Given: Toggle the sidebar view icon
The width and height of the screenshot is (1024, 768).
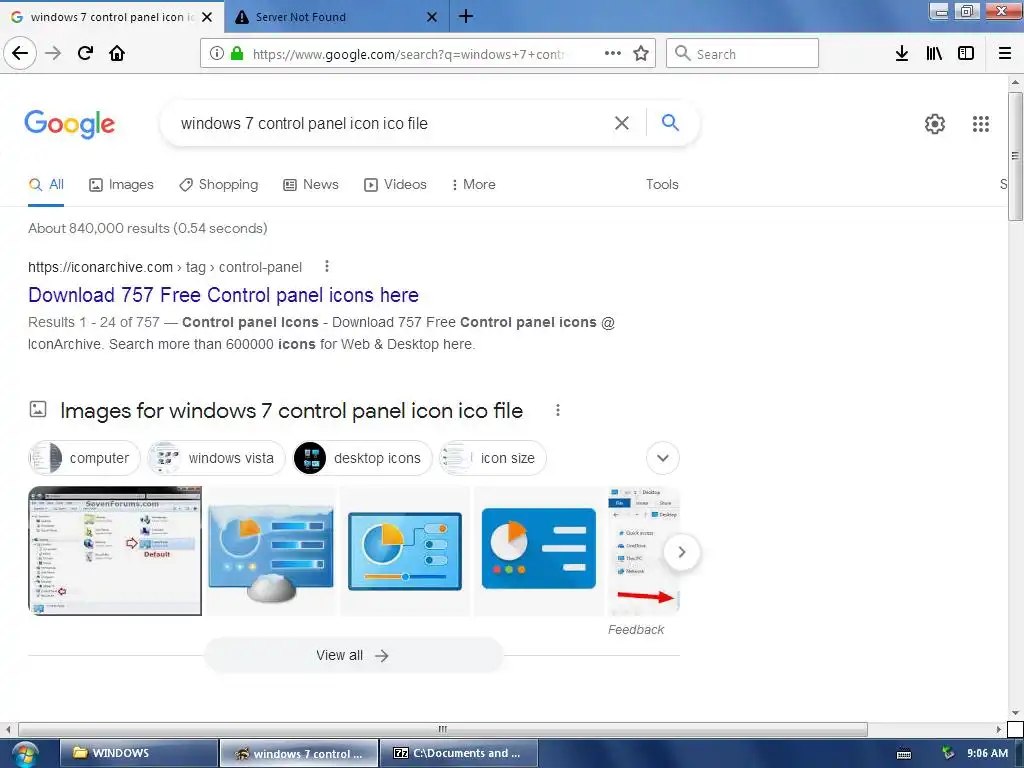Looking at the screenshot, I should click(x=966, y=54).
